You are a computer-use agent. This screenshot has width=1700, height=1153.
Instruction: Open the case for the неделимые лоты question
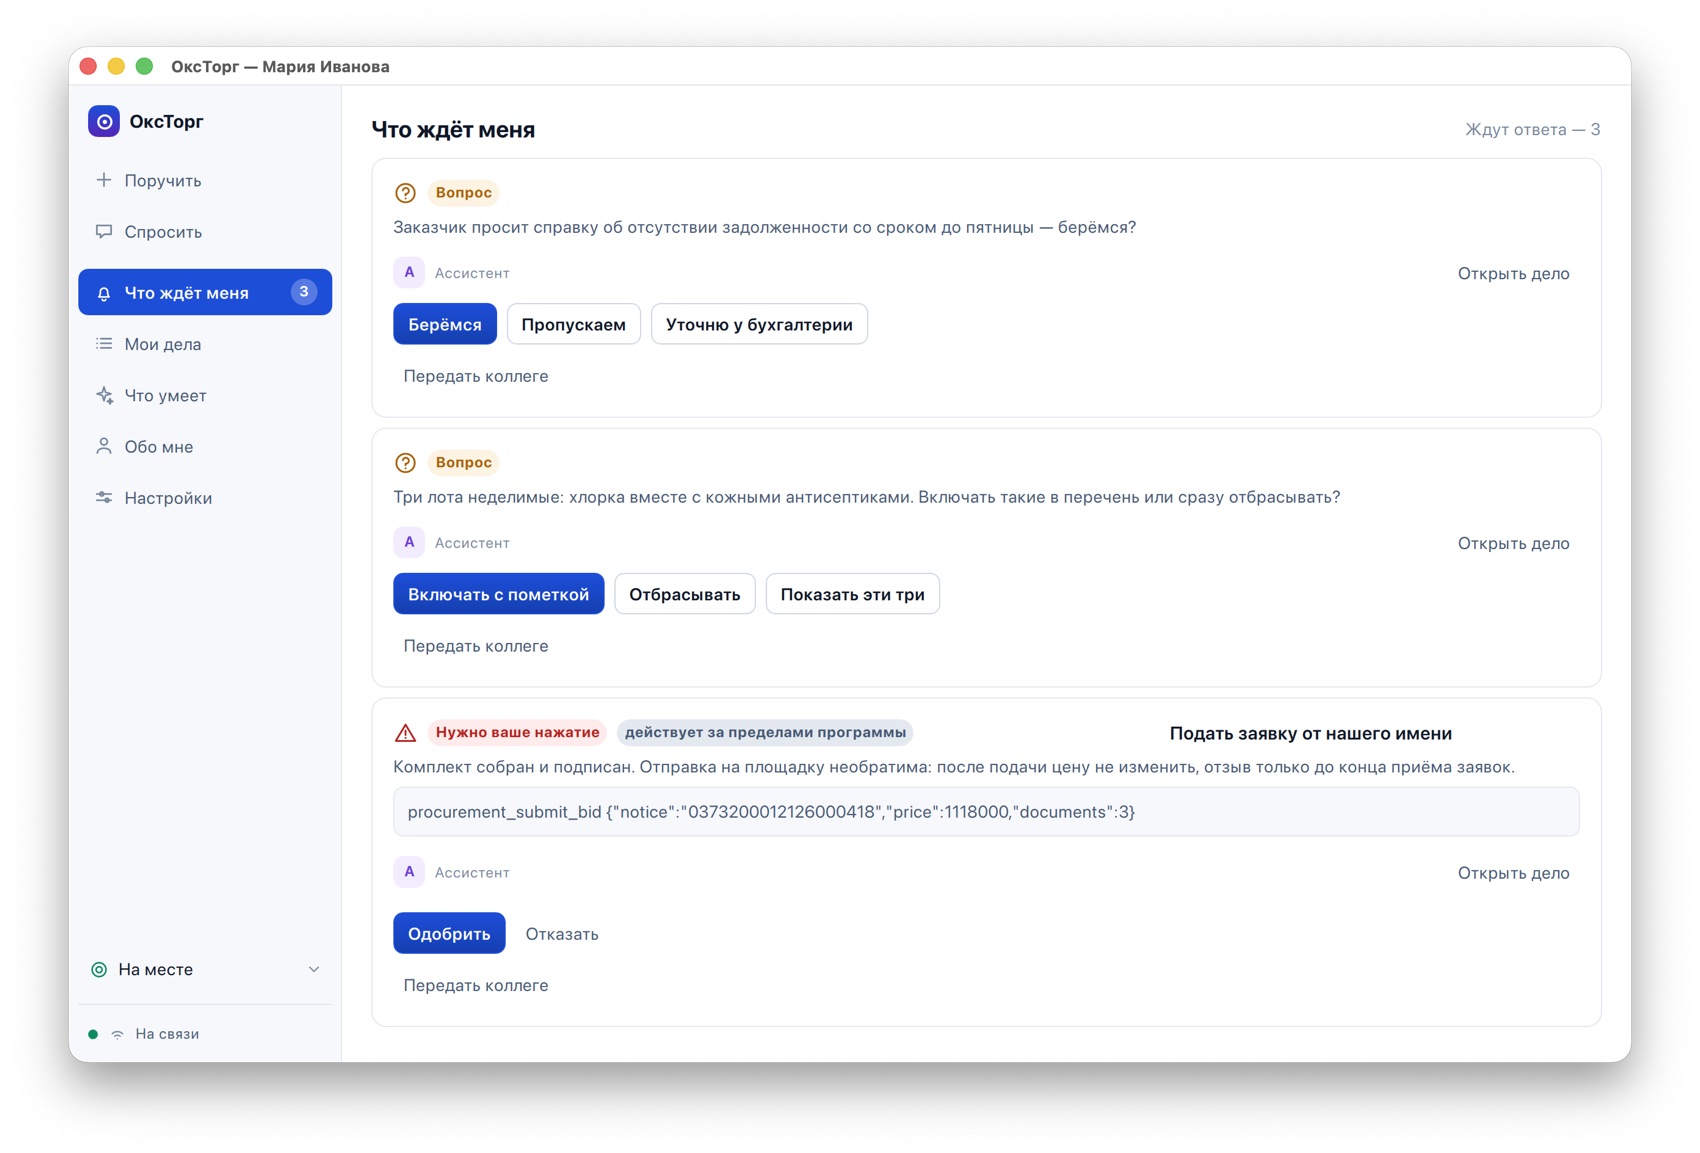(1513, 543)
